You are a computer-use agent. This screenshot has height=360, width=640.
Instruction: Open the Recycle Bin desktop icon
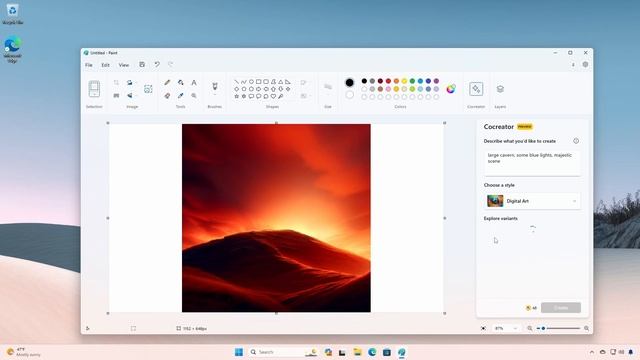pyautogui.click(x=12, y=14)
